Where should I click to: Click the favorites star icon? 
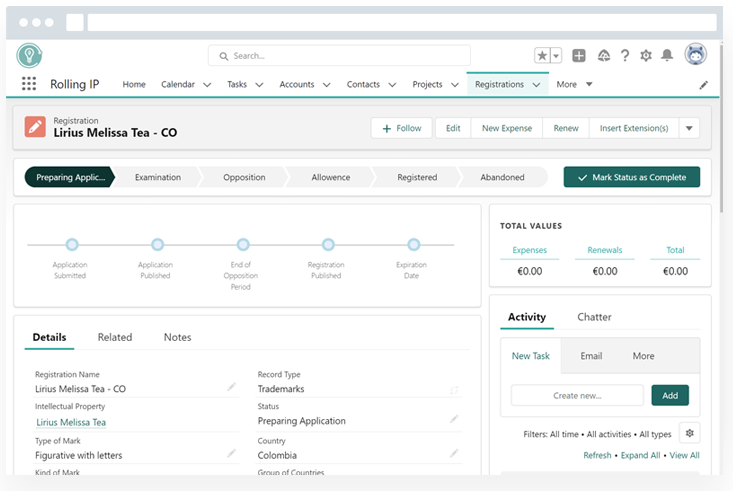point(542,56)
